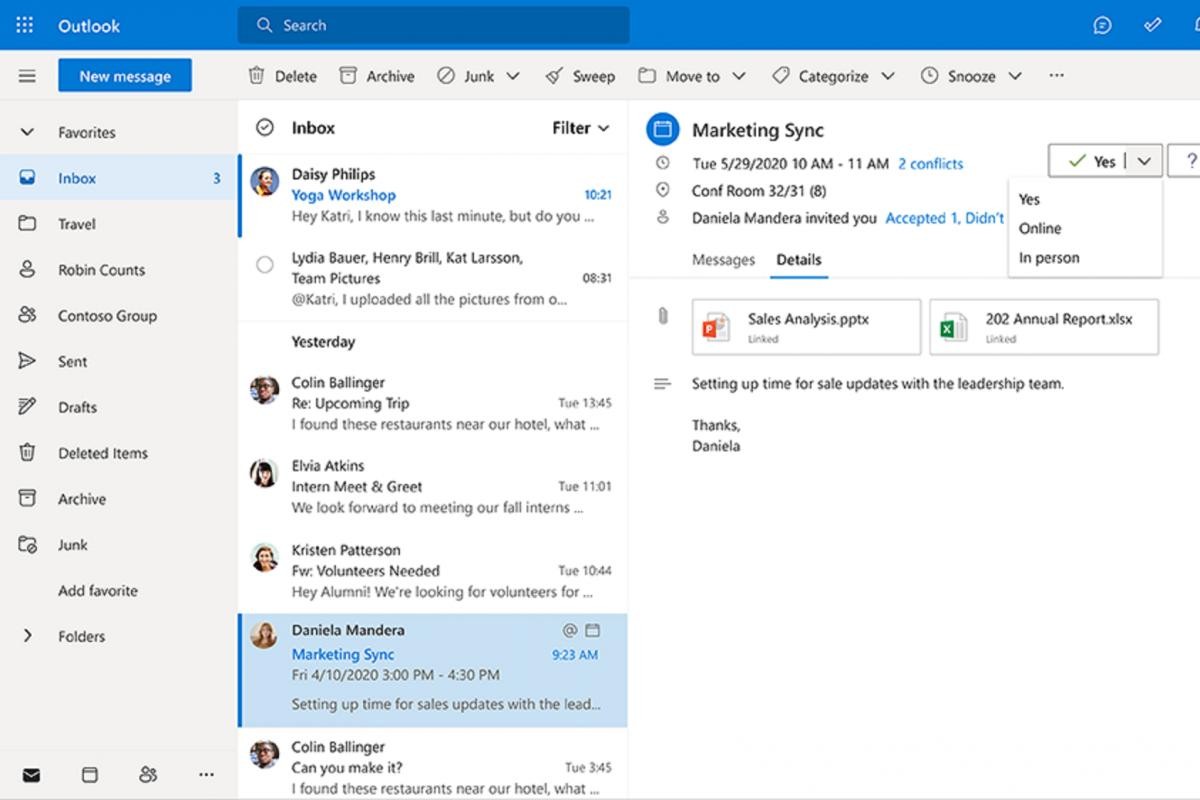Open the 2 conflicts link
Image resolution: width=1200 pixels, height=800 pixels.
(x=930, y=163)
